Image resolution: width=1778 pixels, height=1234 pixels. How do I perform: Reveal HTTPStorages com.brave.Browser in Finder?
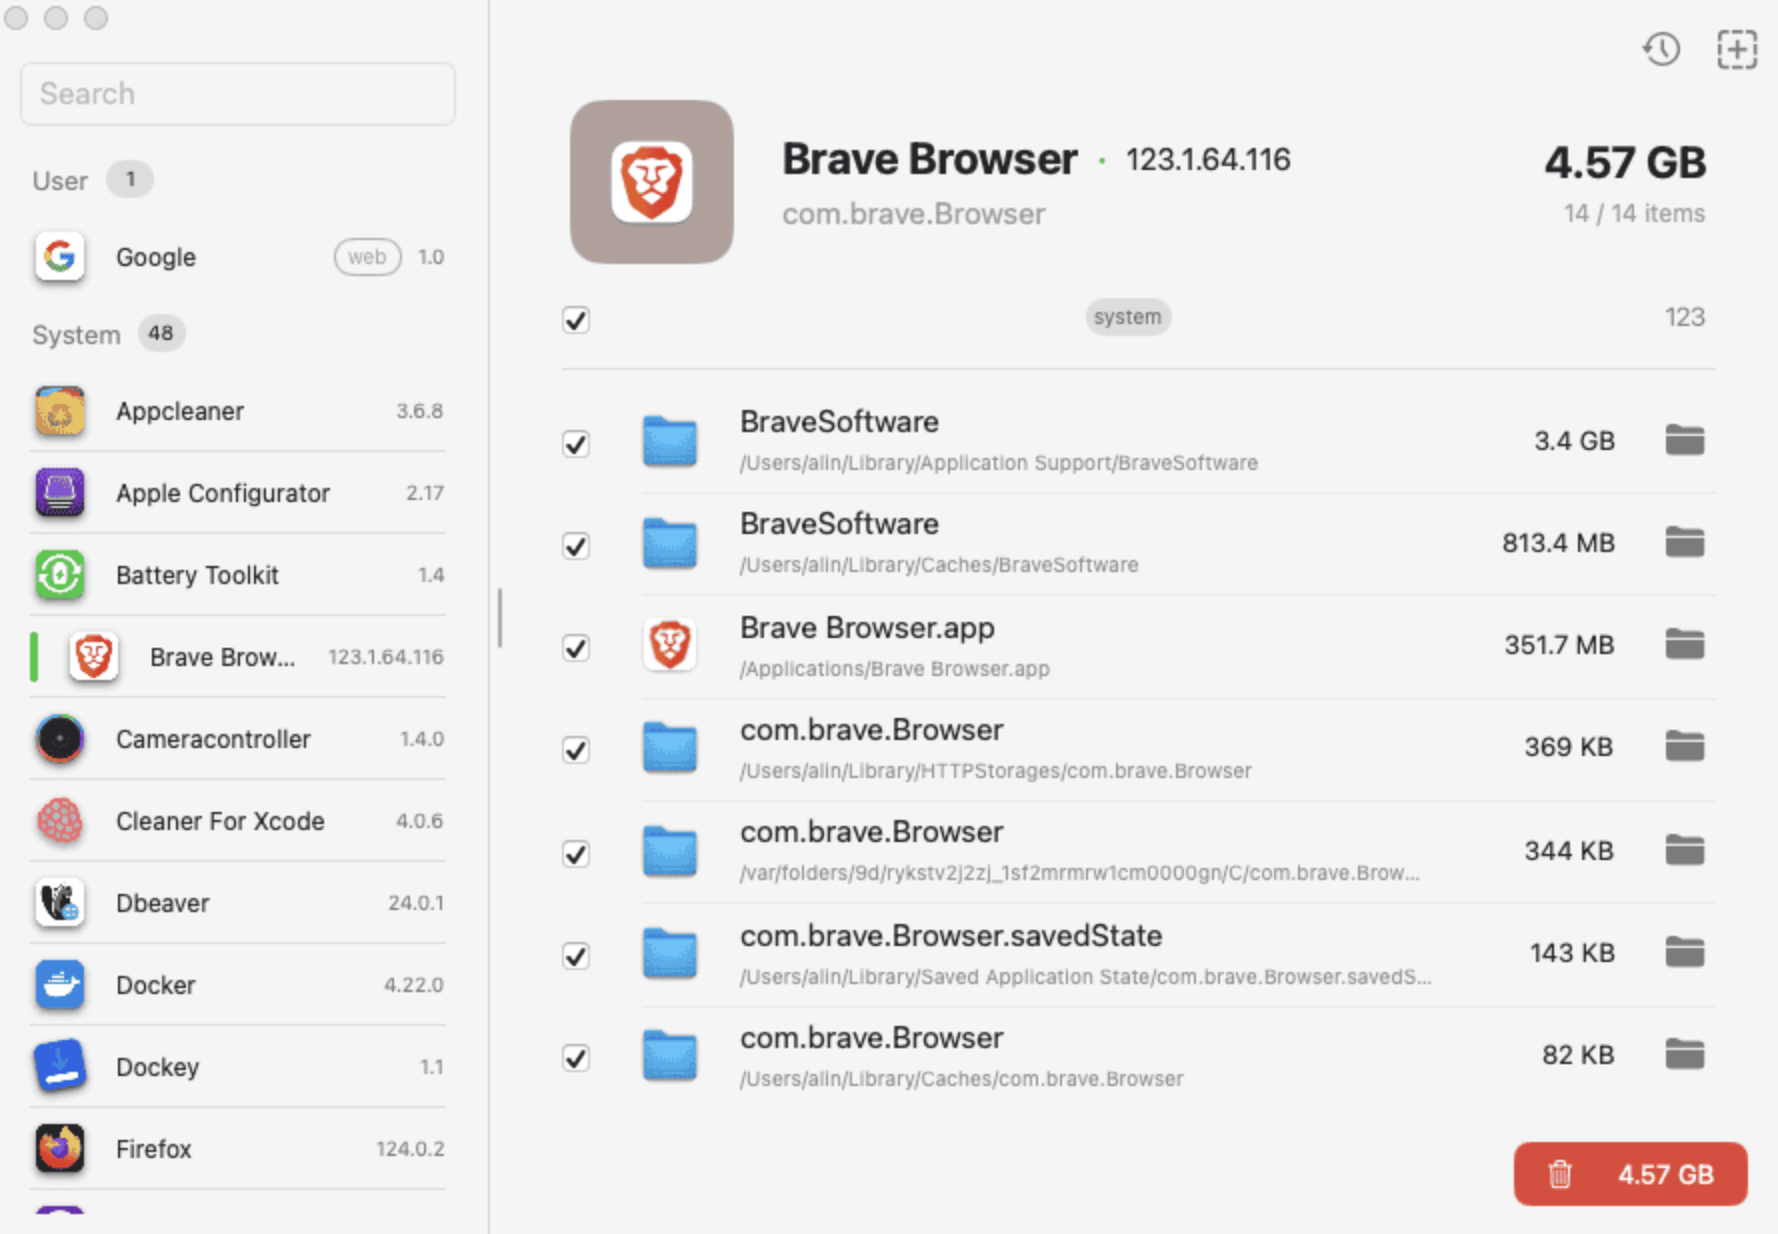click(1685, 746)
